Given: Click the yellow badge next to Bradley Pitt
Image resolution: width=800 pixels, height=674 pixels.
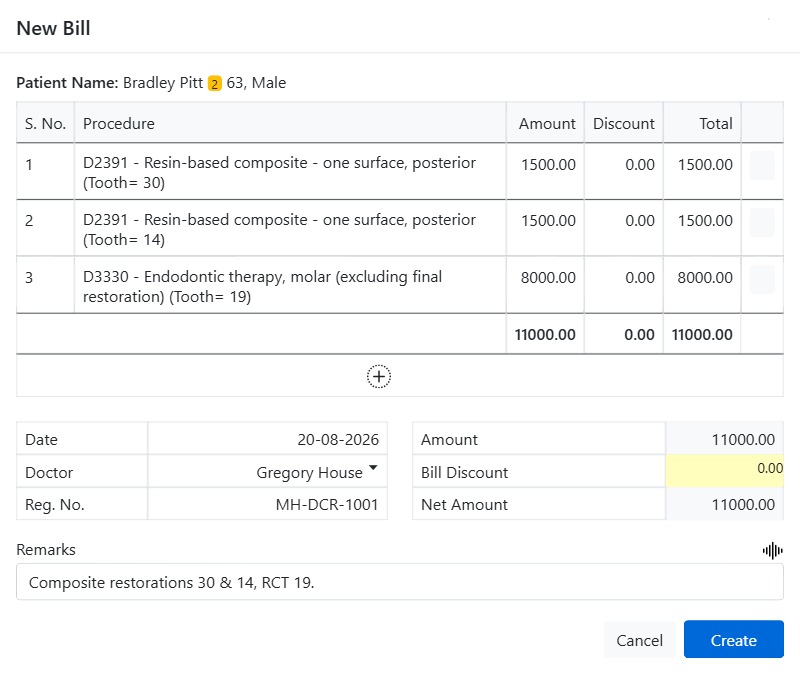Looking at the screenshot, I should pos(215,83).
